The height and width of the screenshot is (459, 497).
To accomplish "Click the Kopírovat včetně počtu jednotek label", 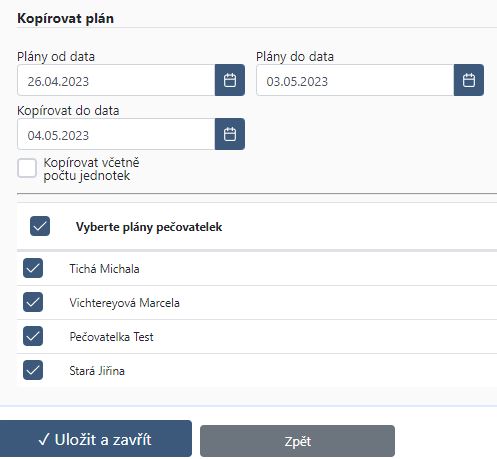I will coord(91,169).
